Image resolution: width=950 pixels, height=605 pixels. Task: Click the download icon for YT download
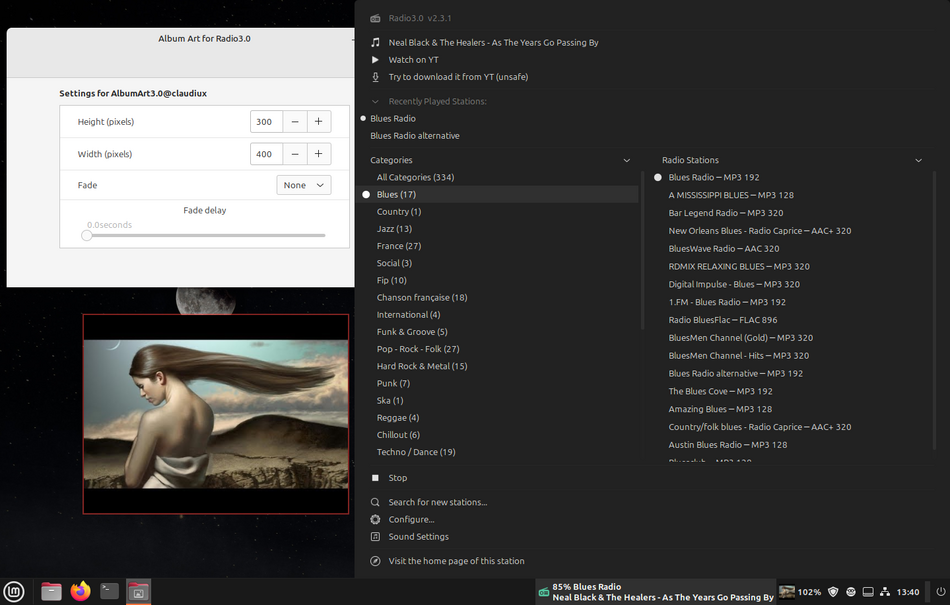[375, 77]
